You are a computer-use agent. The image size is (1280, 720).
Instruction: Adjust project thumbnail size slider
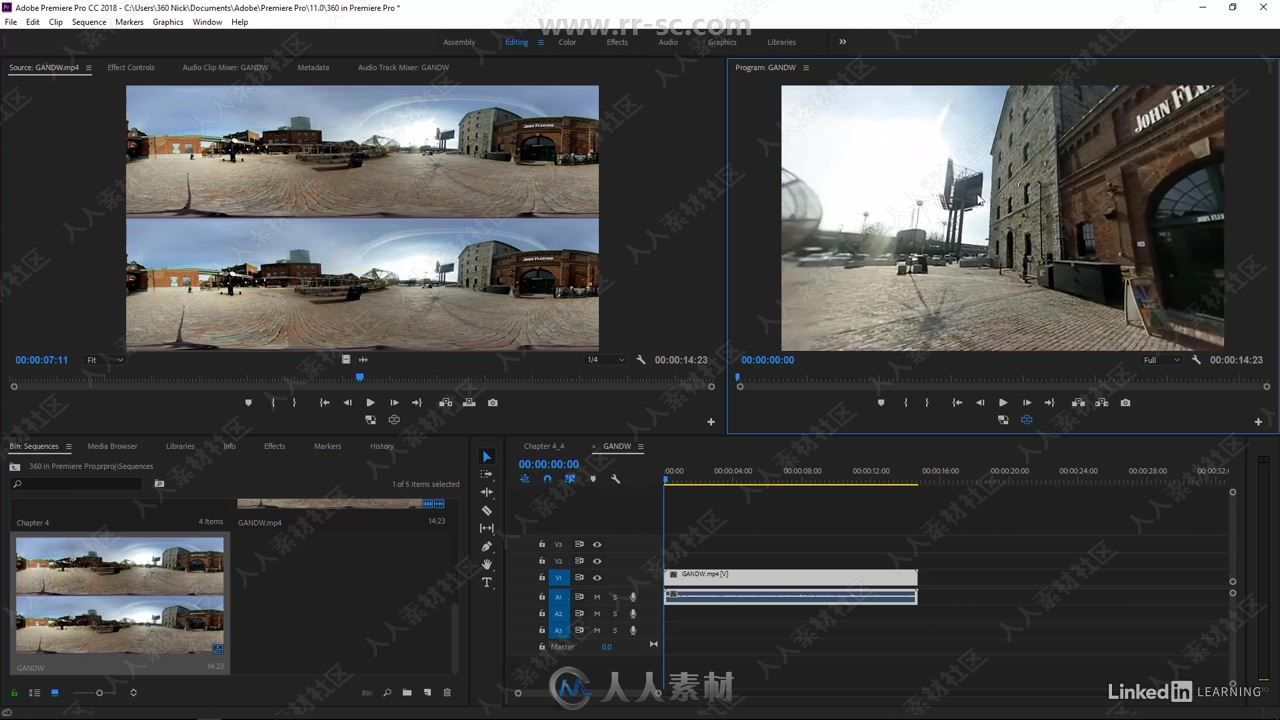tap(99, 692)
